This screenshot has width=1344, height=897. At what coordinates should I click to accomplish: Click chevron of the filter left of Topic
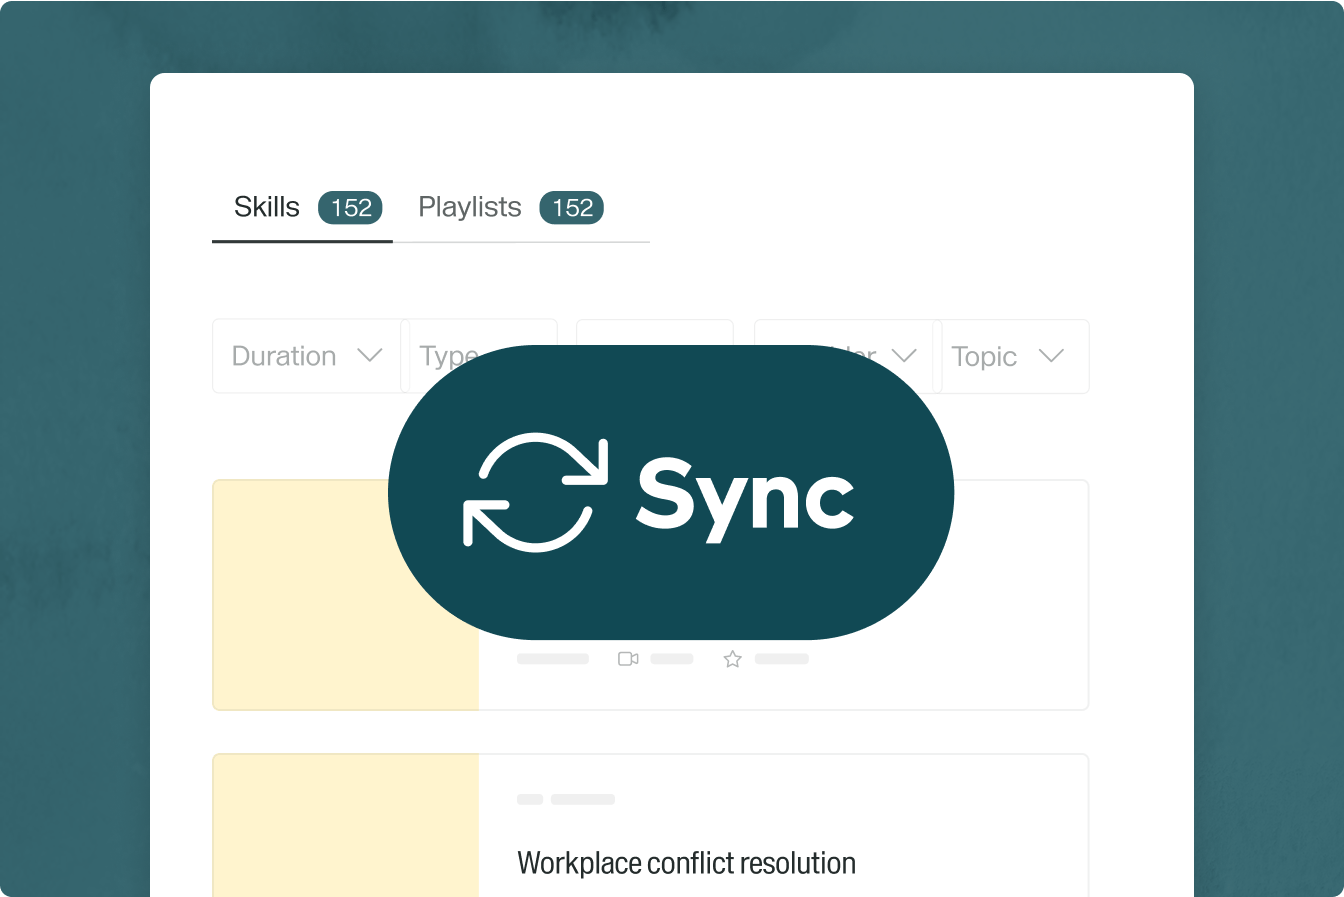(904, 355)
